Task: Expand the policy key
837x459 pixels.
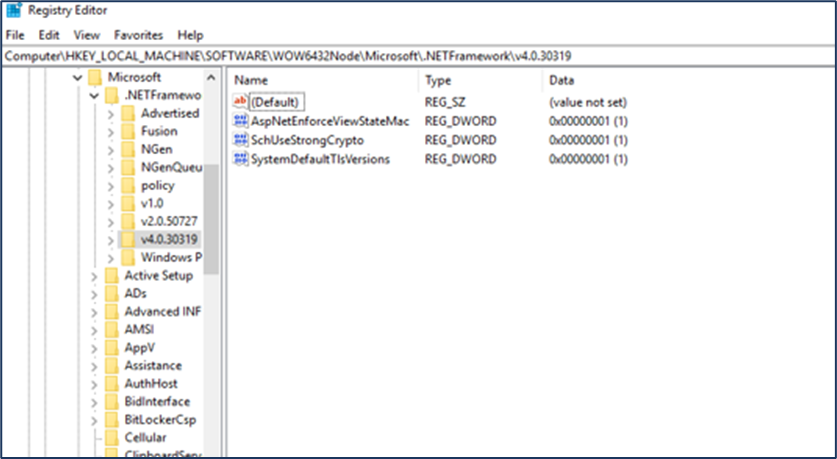Action: pyautogui.click(x=110, y=186)
